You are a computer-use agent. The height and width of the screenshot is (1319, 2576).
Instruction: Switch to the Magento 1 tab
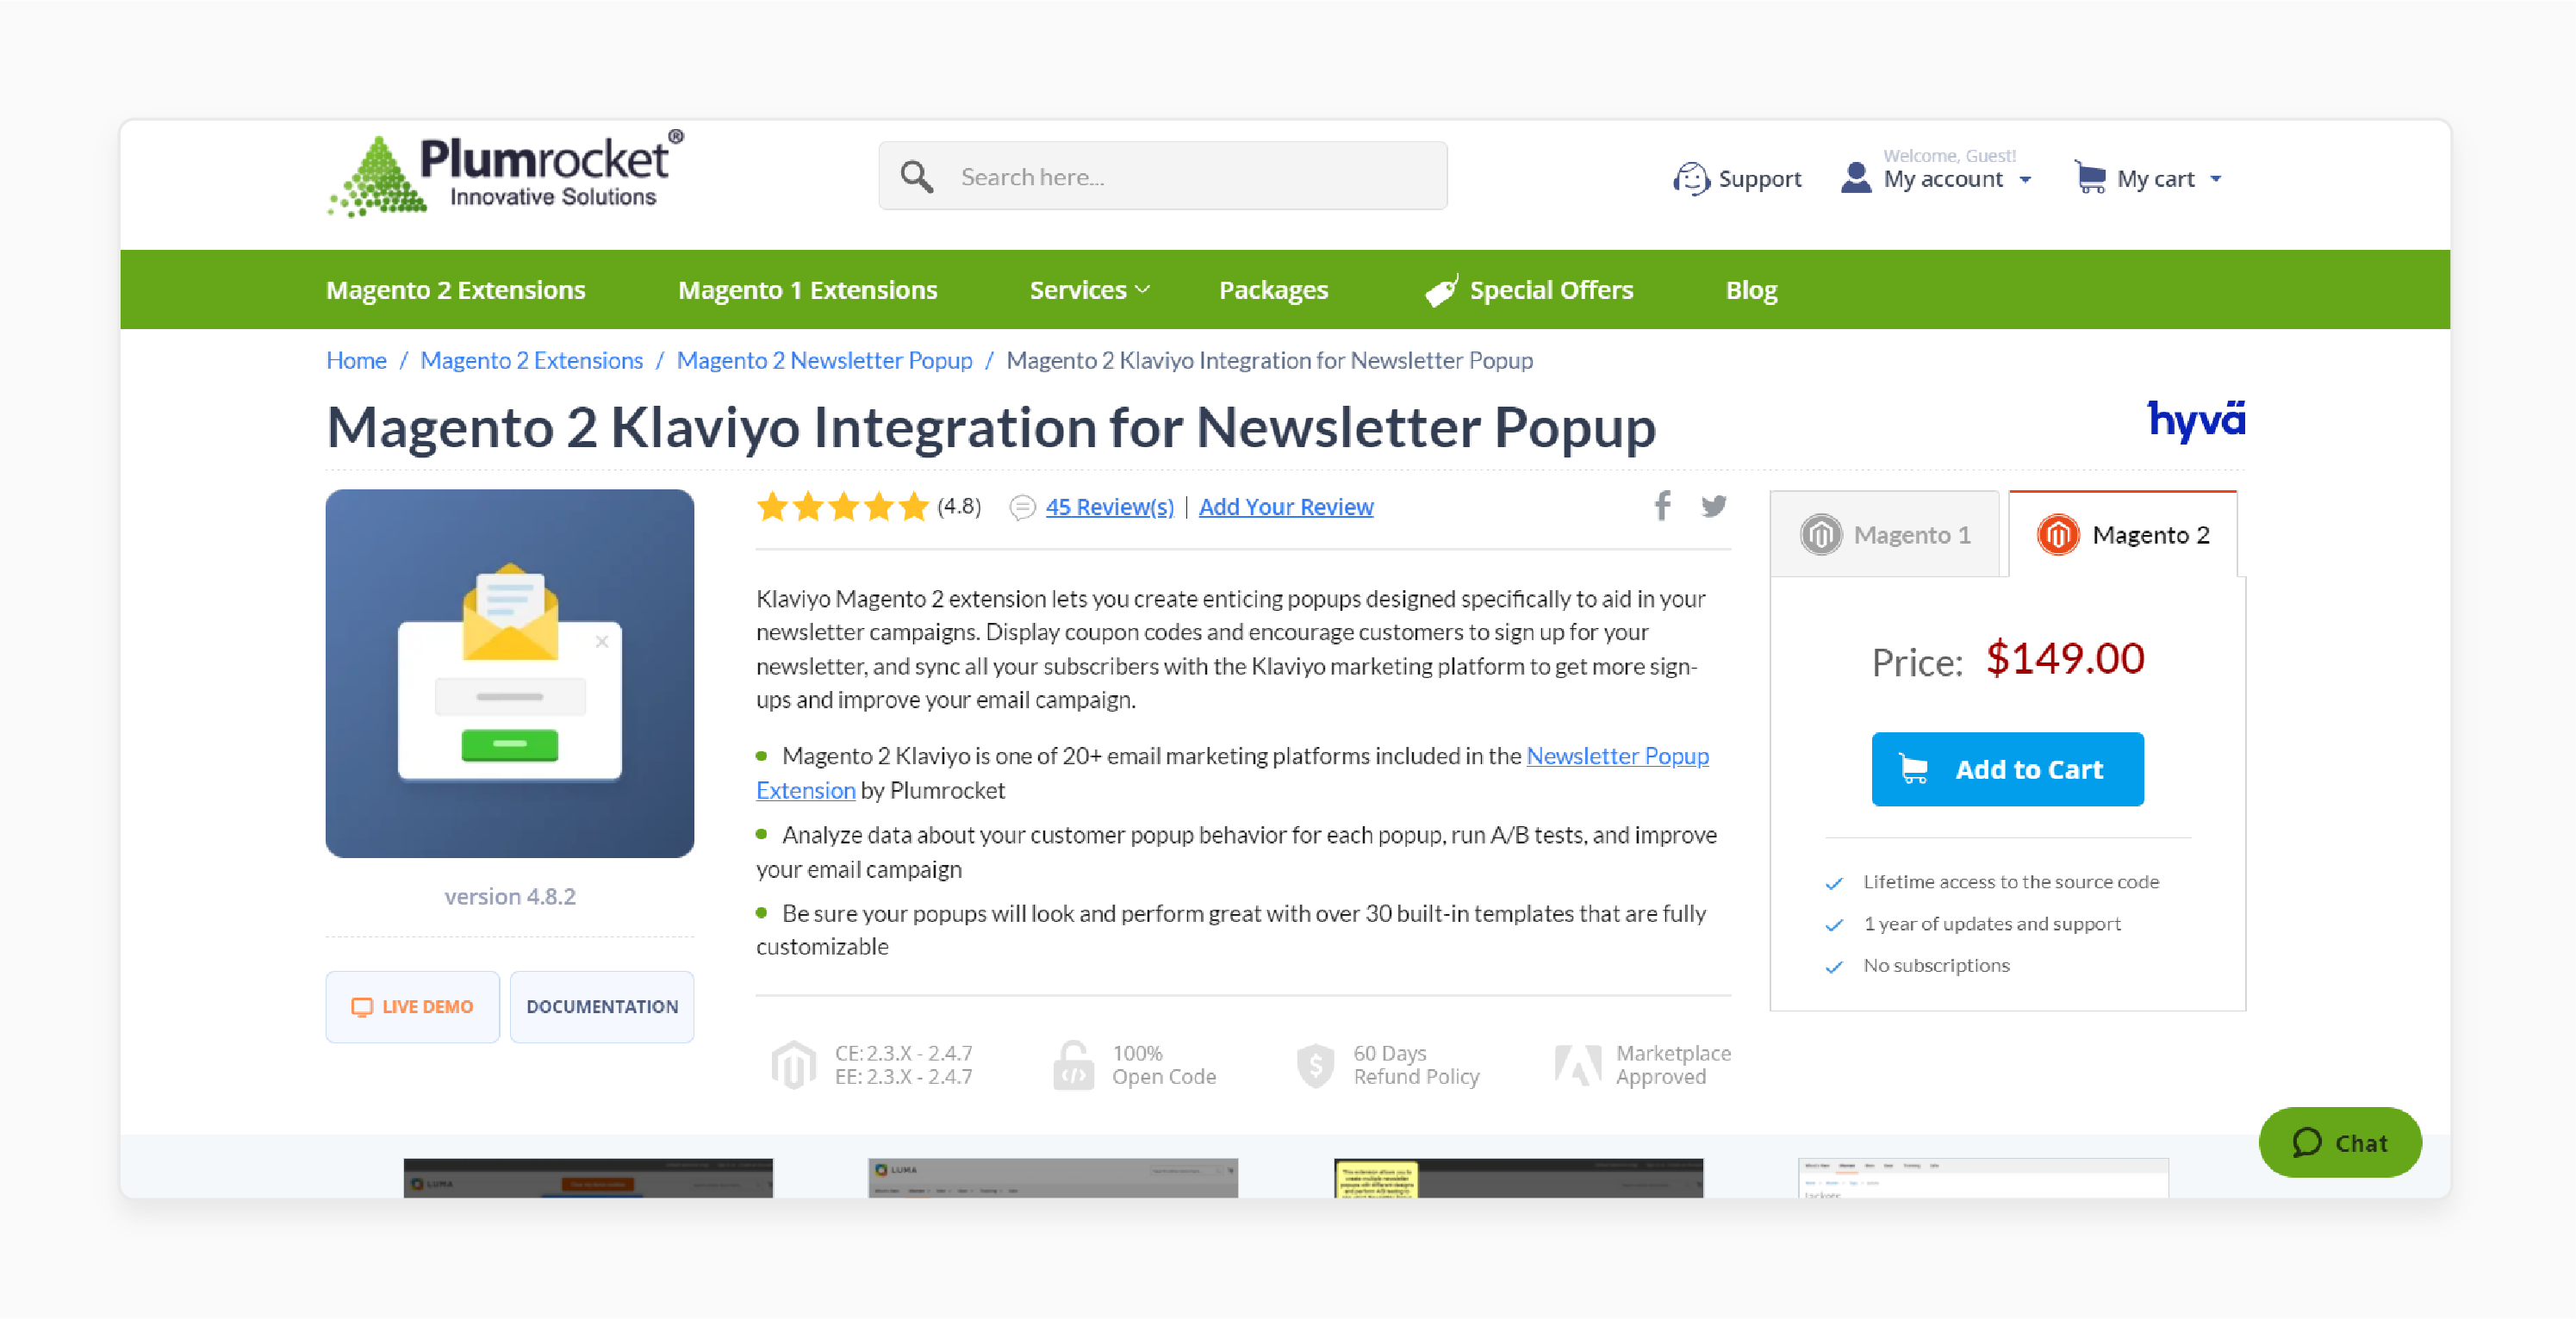coord(1885,534)
